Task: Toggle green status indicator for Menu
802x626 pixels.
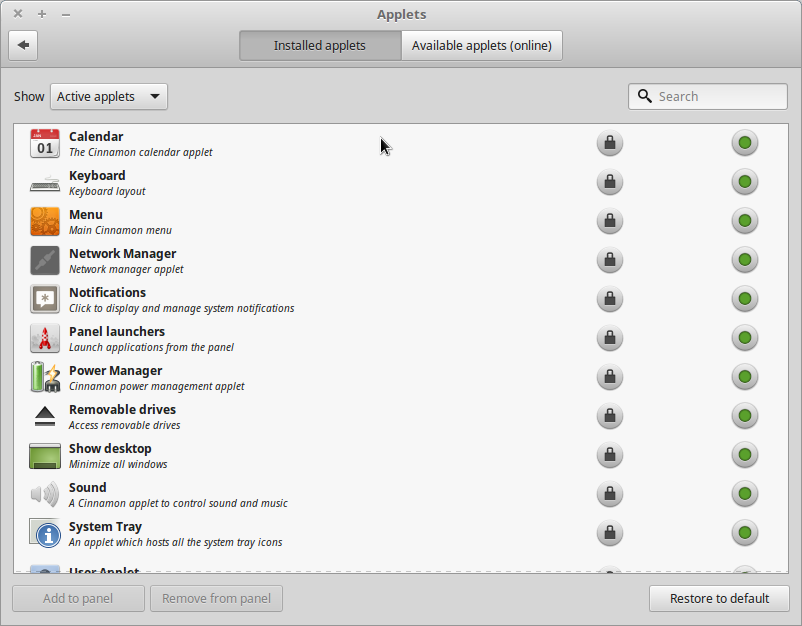Action: coord(745,221)
